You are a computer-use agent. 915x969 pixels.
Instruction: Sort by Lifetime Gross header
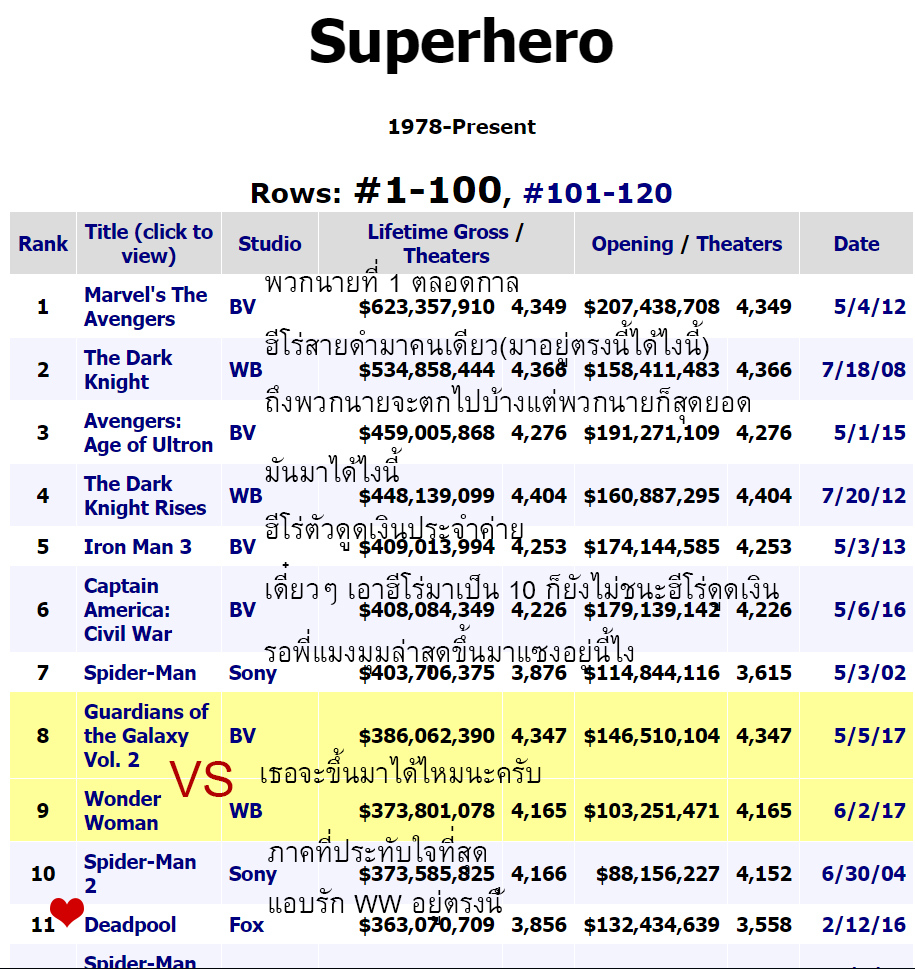[x=438, y=233]
